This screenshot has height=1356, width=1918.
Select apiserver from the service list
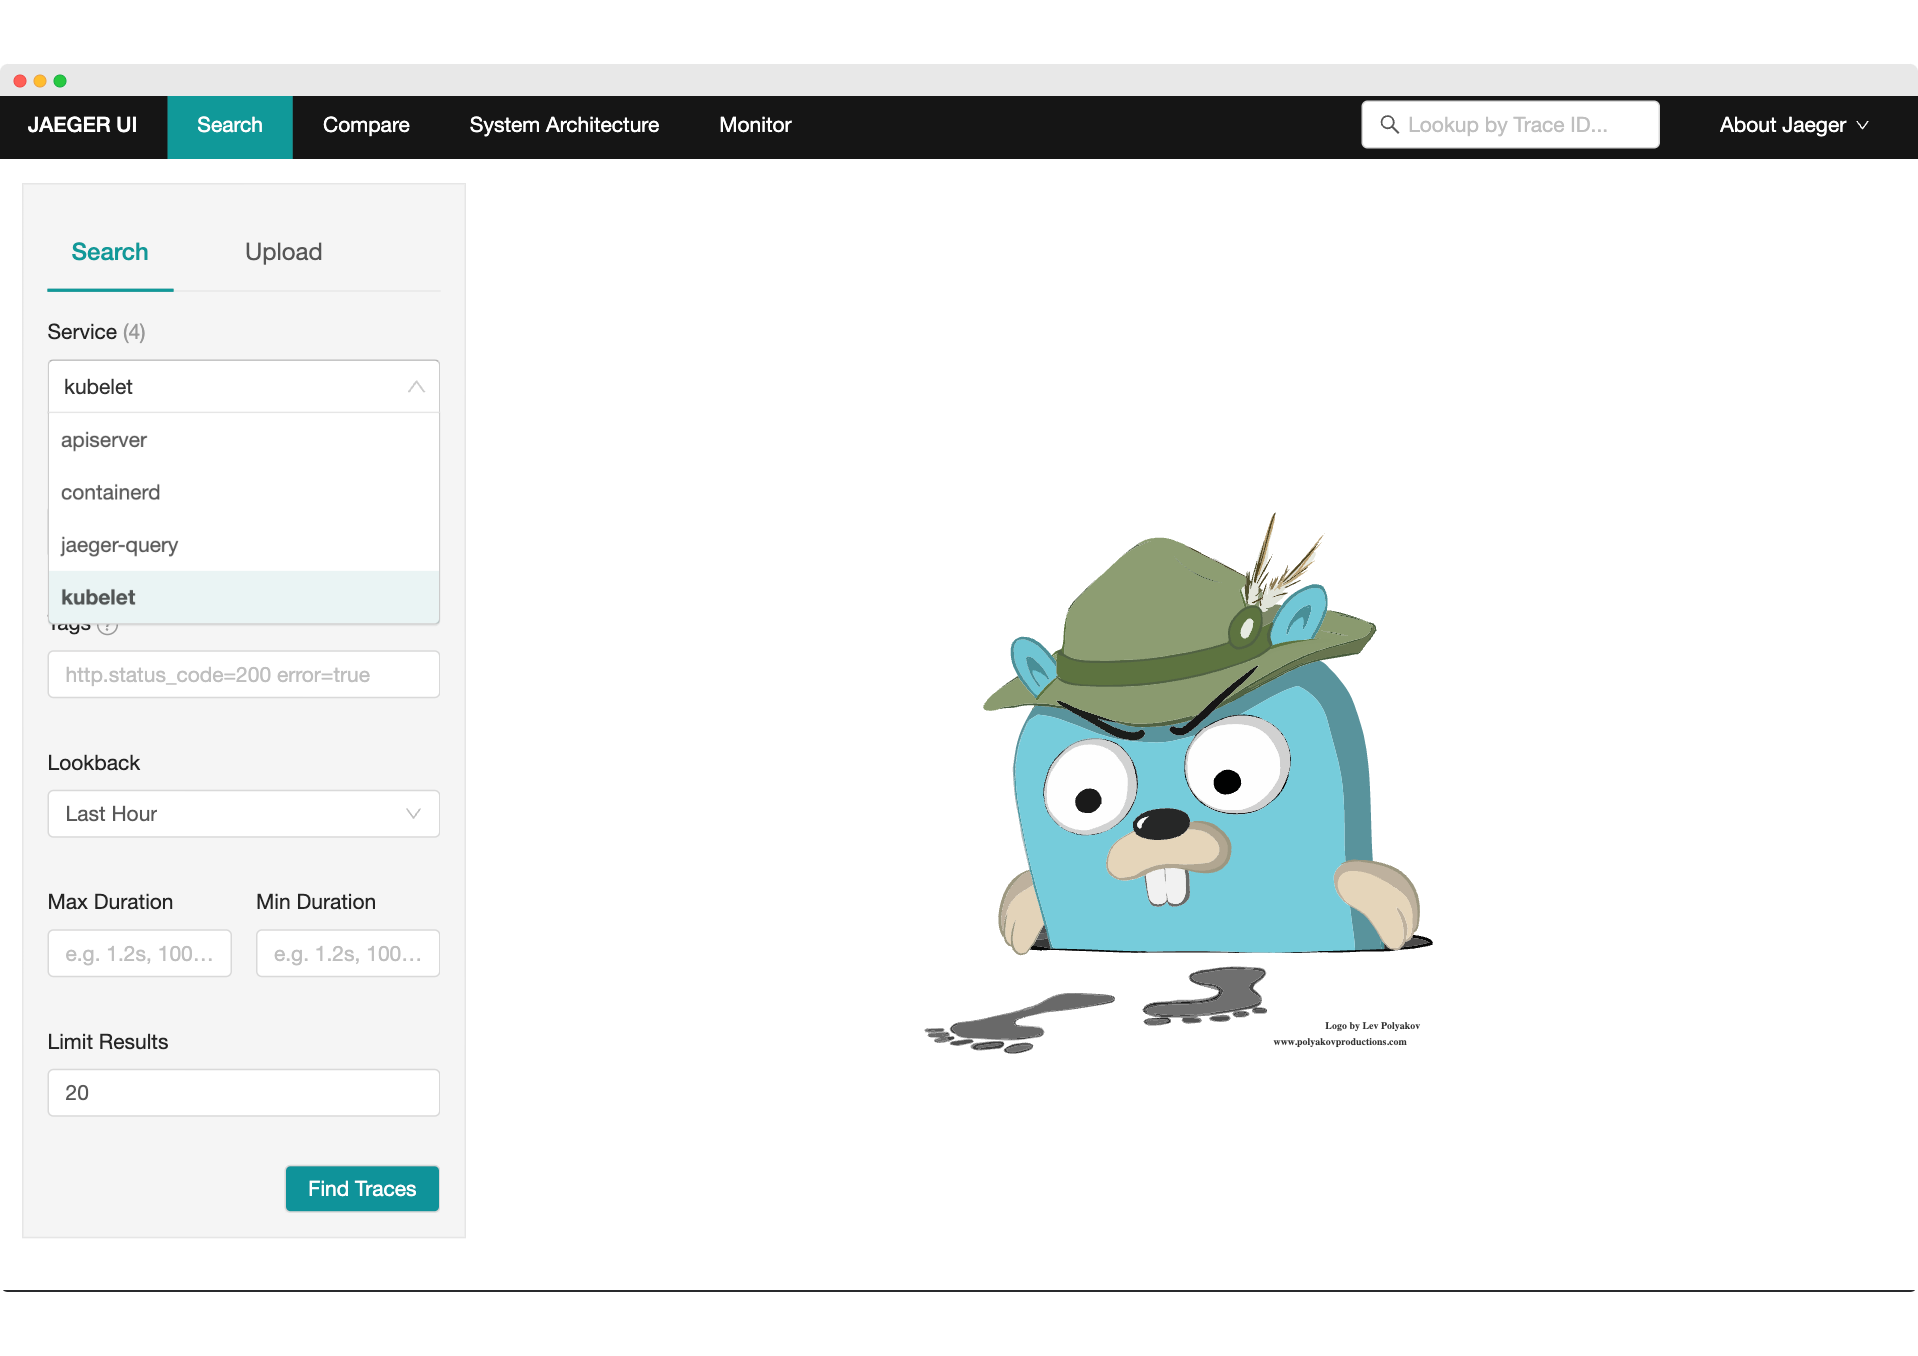point(104,440)
